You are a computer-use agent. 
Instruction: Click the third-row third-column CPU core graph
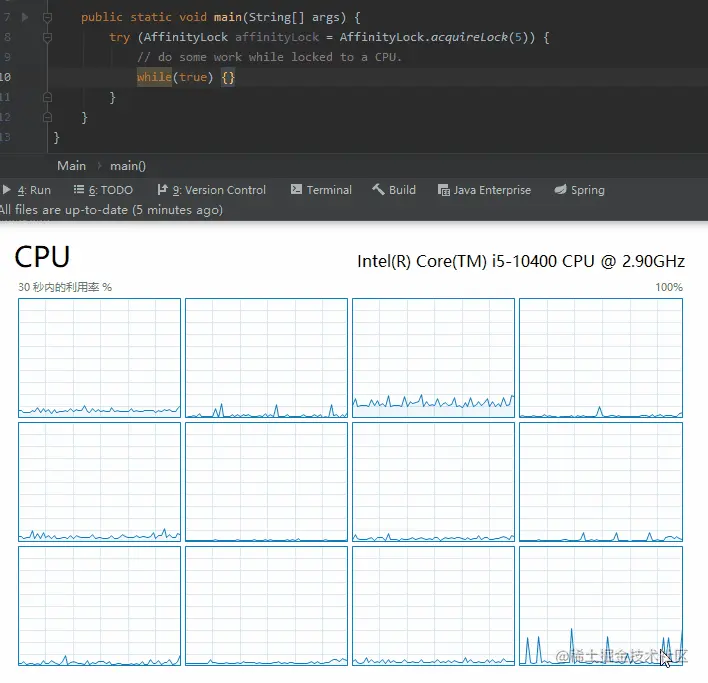click(x=433, y=606)
